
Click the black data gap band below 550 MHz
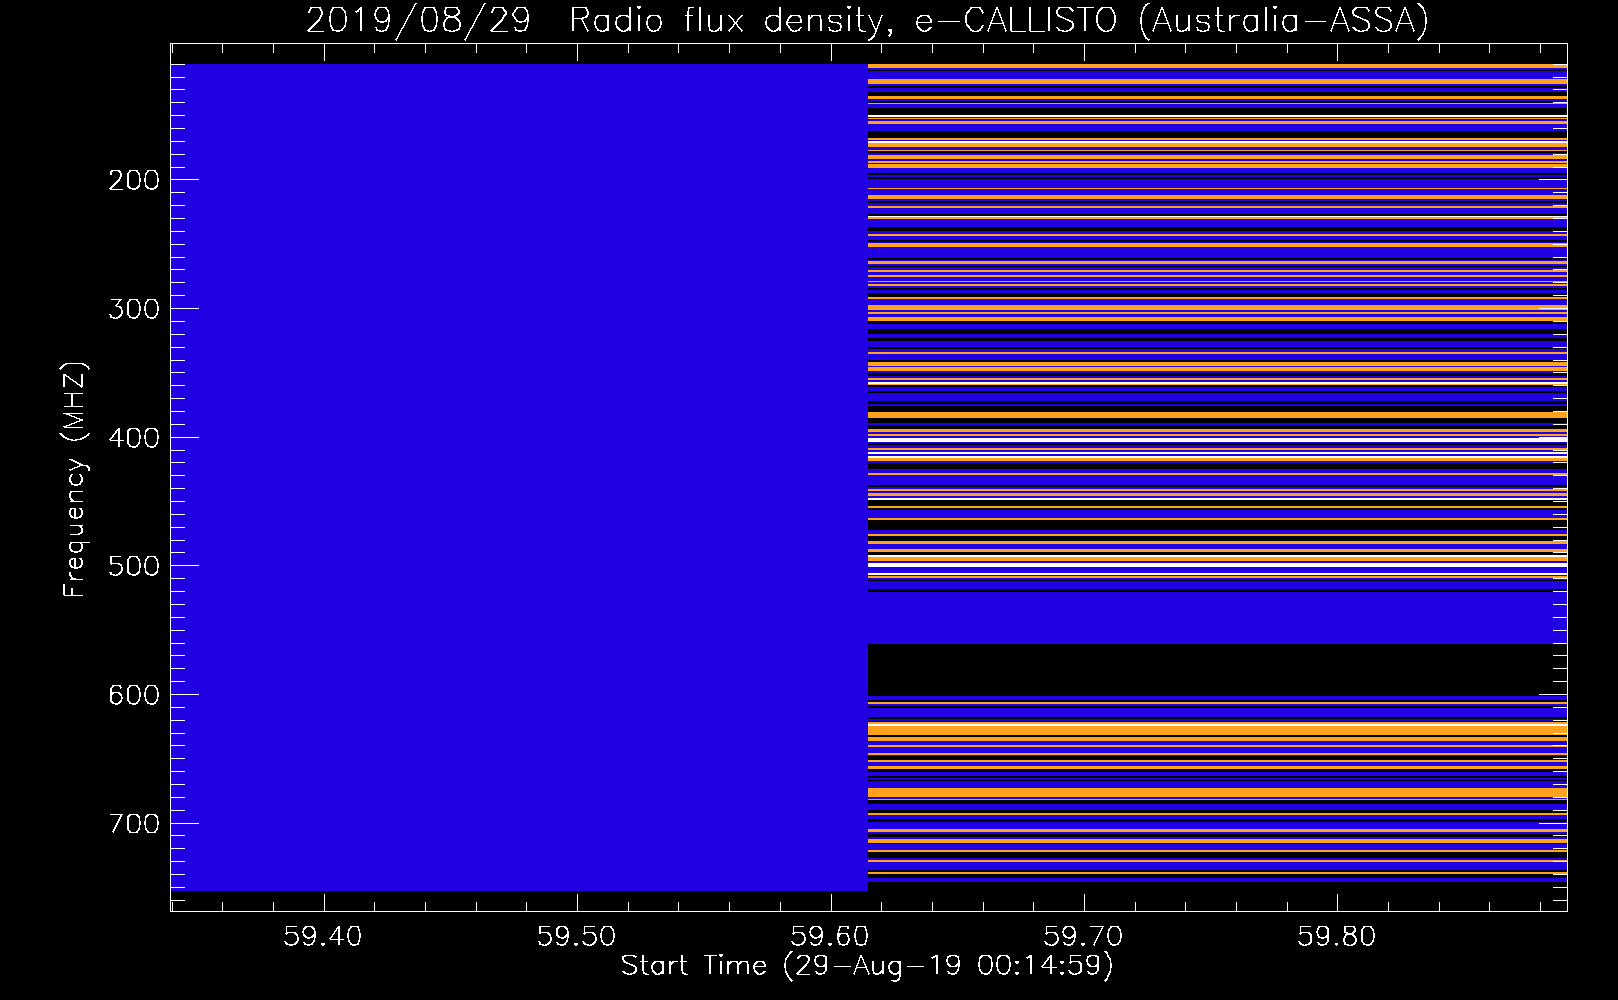1217,670
